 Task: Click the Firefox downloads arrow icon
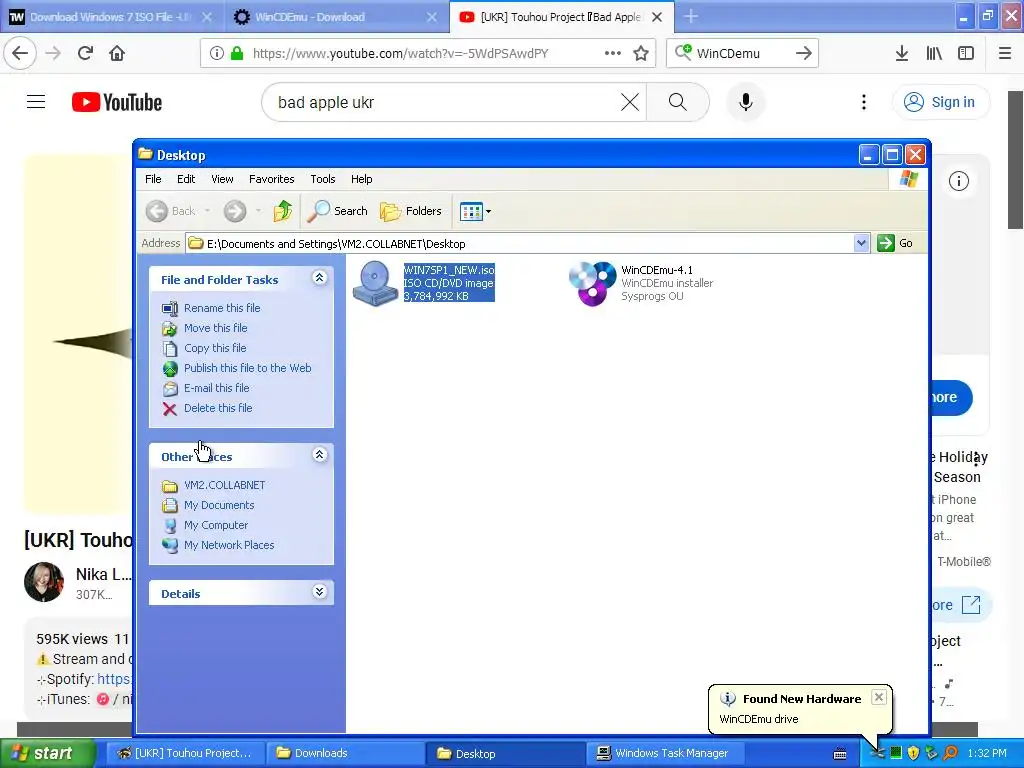pyautogui.click(x=901, y=53)
